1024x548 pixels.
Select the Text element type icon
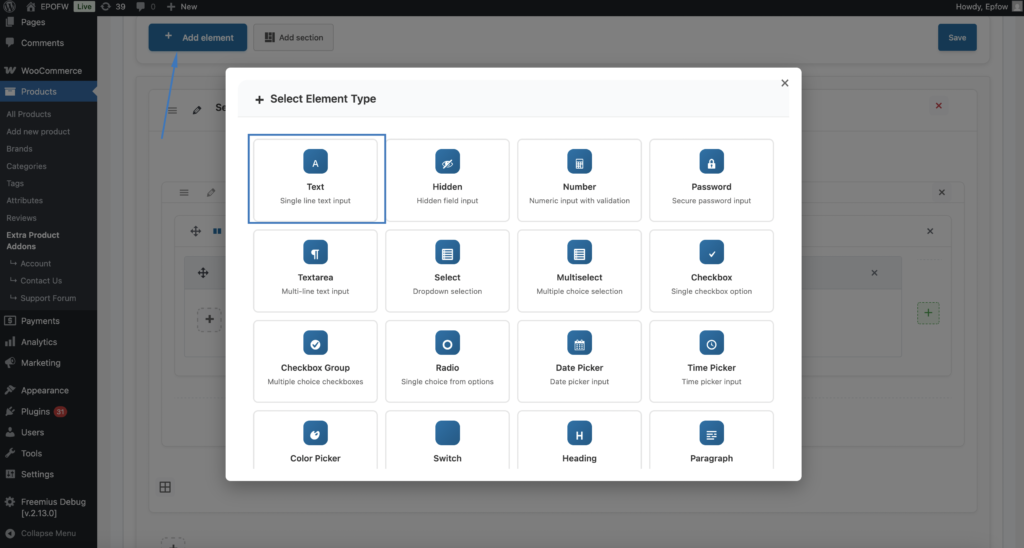pyautogui.click(x=315, y=162)
